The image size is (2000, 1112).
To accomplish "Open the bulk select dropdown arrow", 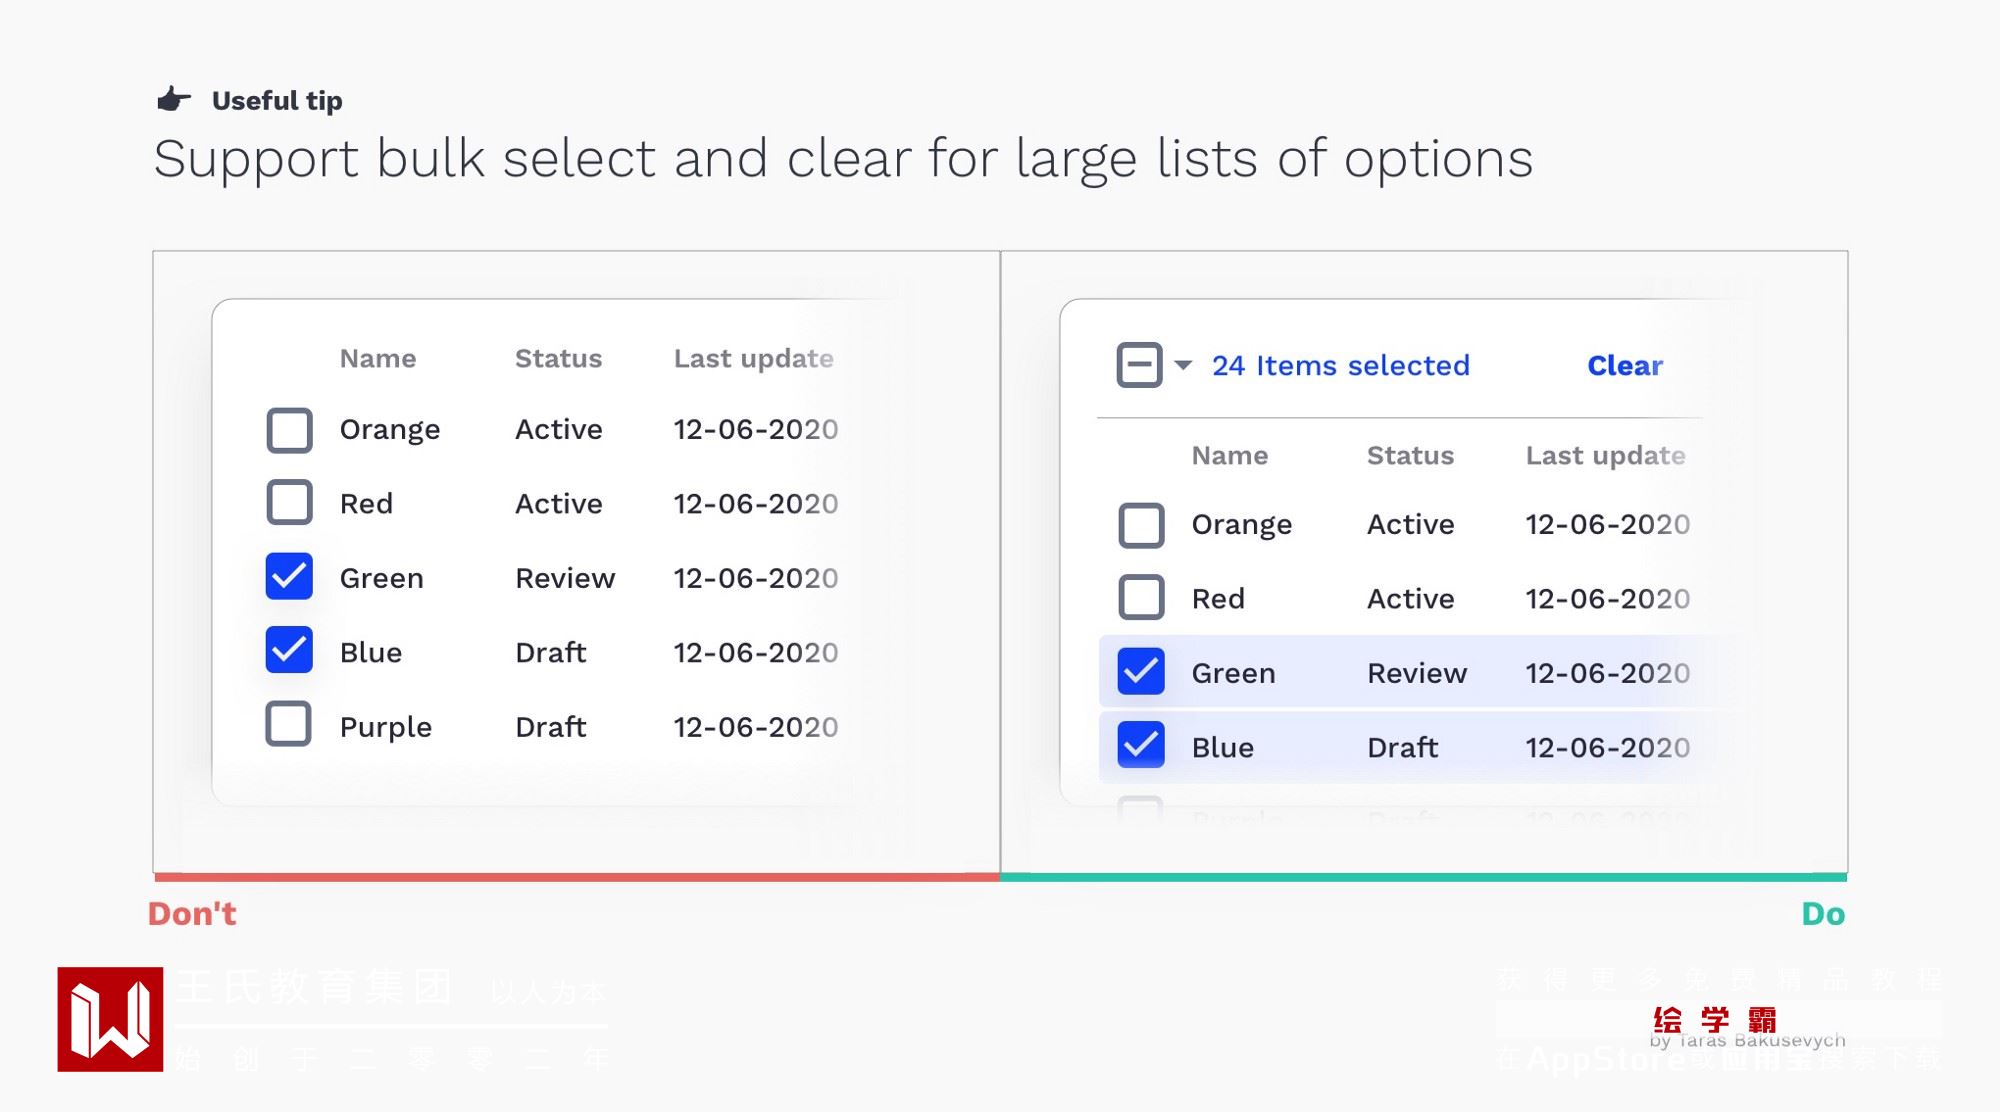I will click(1183, 365).
